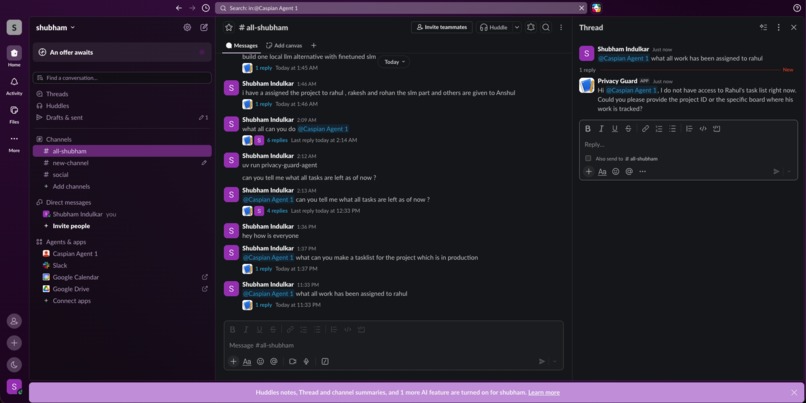Record an audio clip with the microphone icon
Screen dimensions: 806x403
pyautogui.click(x=306, y=361)
